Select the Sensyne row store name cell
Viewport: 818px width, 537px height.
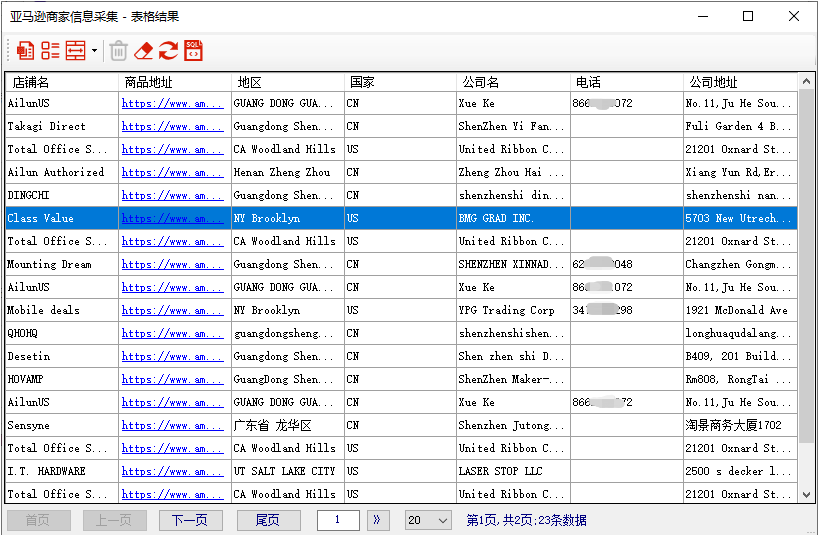(x=61, y=426)
